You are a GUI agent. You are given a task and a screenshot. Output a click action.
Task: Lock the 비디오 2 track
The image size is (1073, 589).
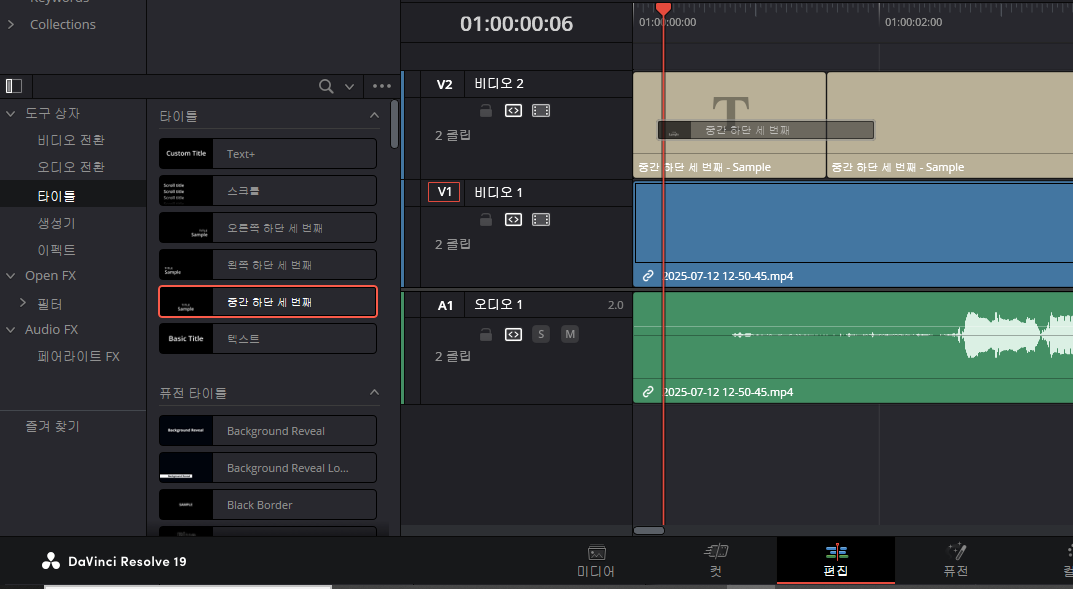[x=486, y=111]
